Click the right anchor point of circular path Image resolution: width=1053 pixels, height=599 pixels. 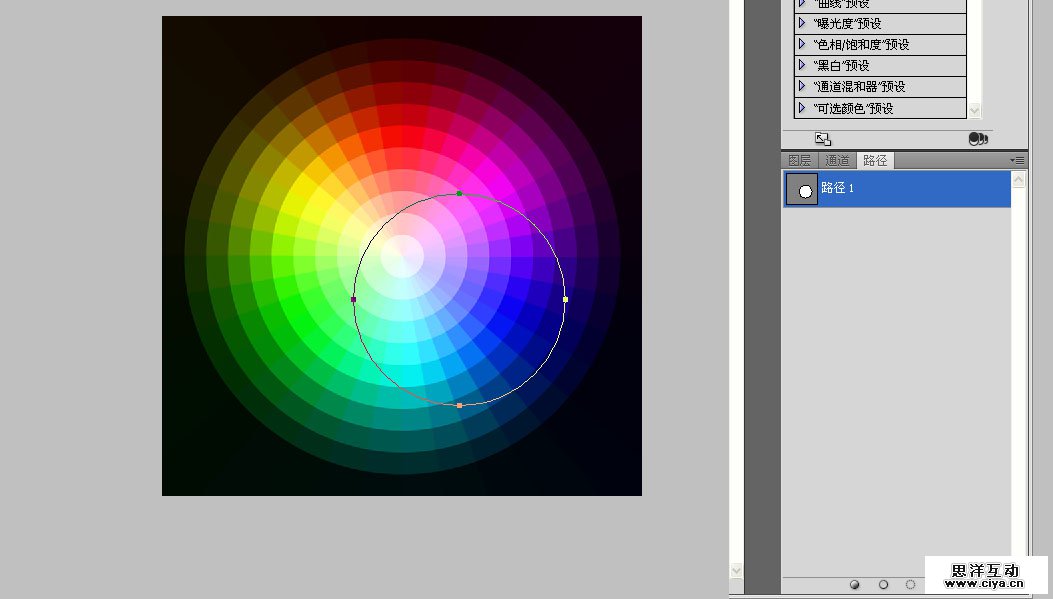click(x=565, y=299)
